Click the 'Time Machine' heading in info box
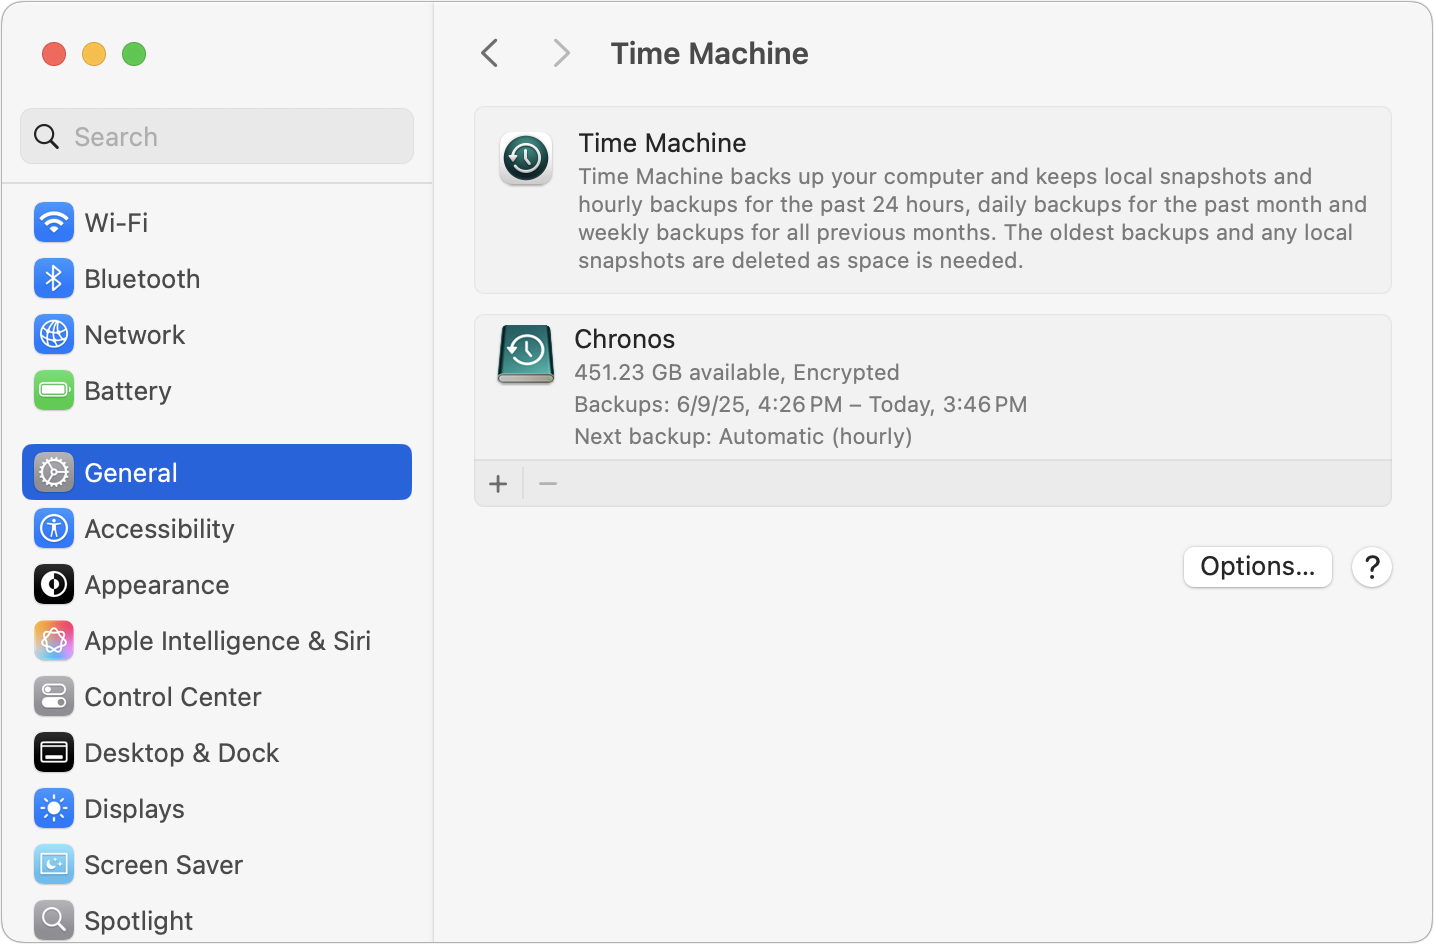 [662, 143]
